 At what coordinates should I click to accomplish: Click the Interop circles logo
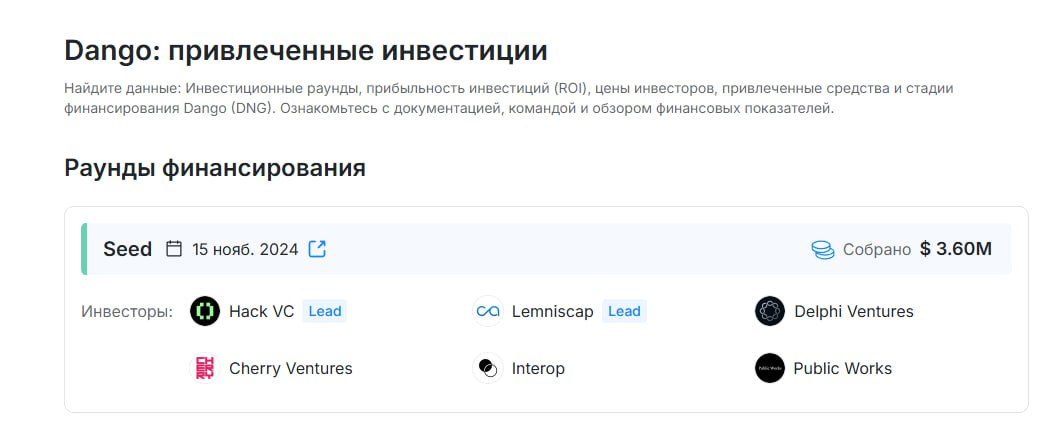tap(488, 369)
